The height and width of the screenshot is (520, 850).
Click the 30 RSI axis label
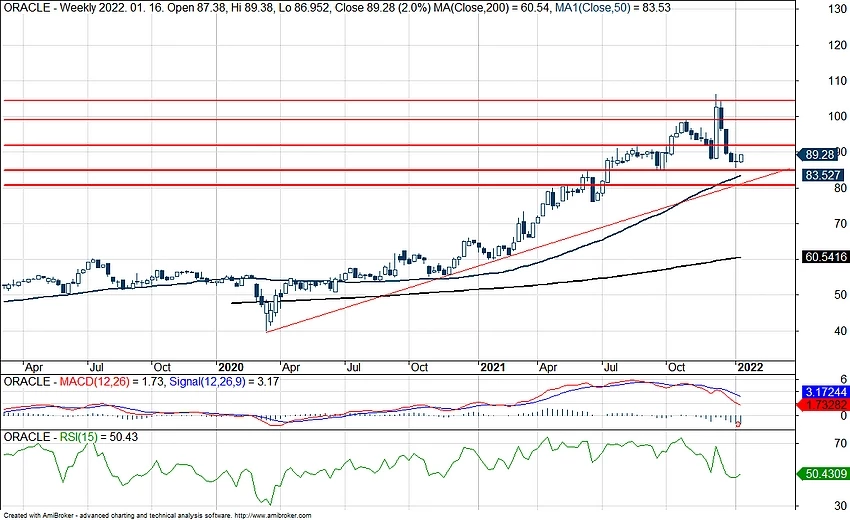(840, 506)
